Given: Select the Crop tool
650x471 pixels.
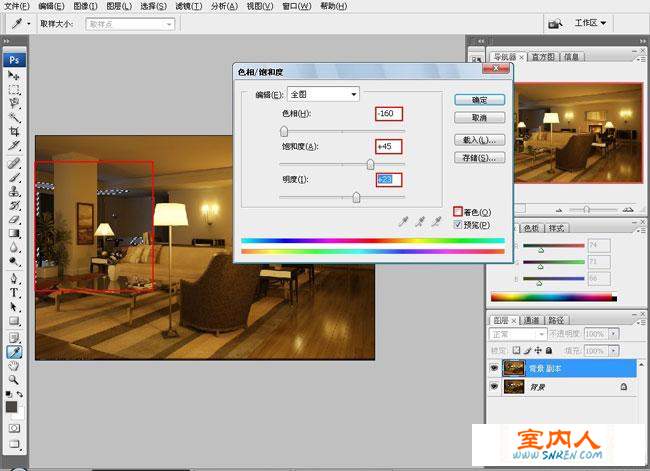Looking at the screenshot, I should [14, 131].
